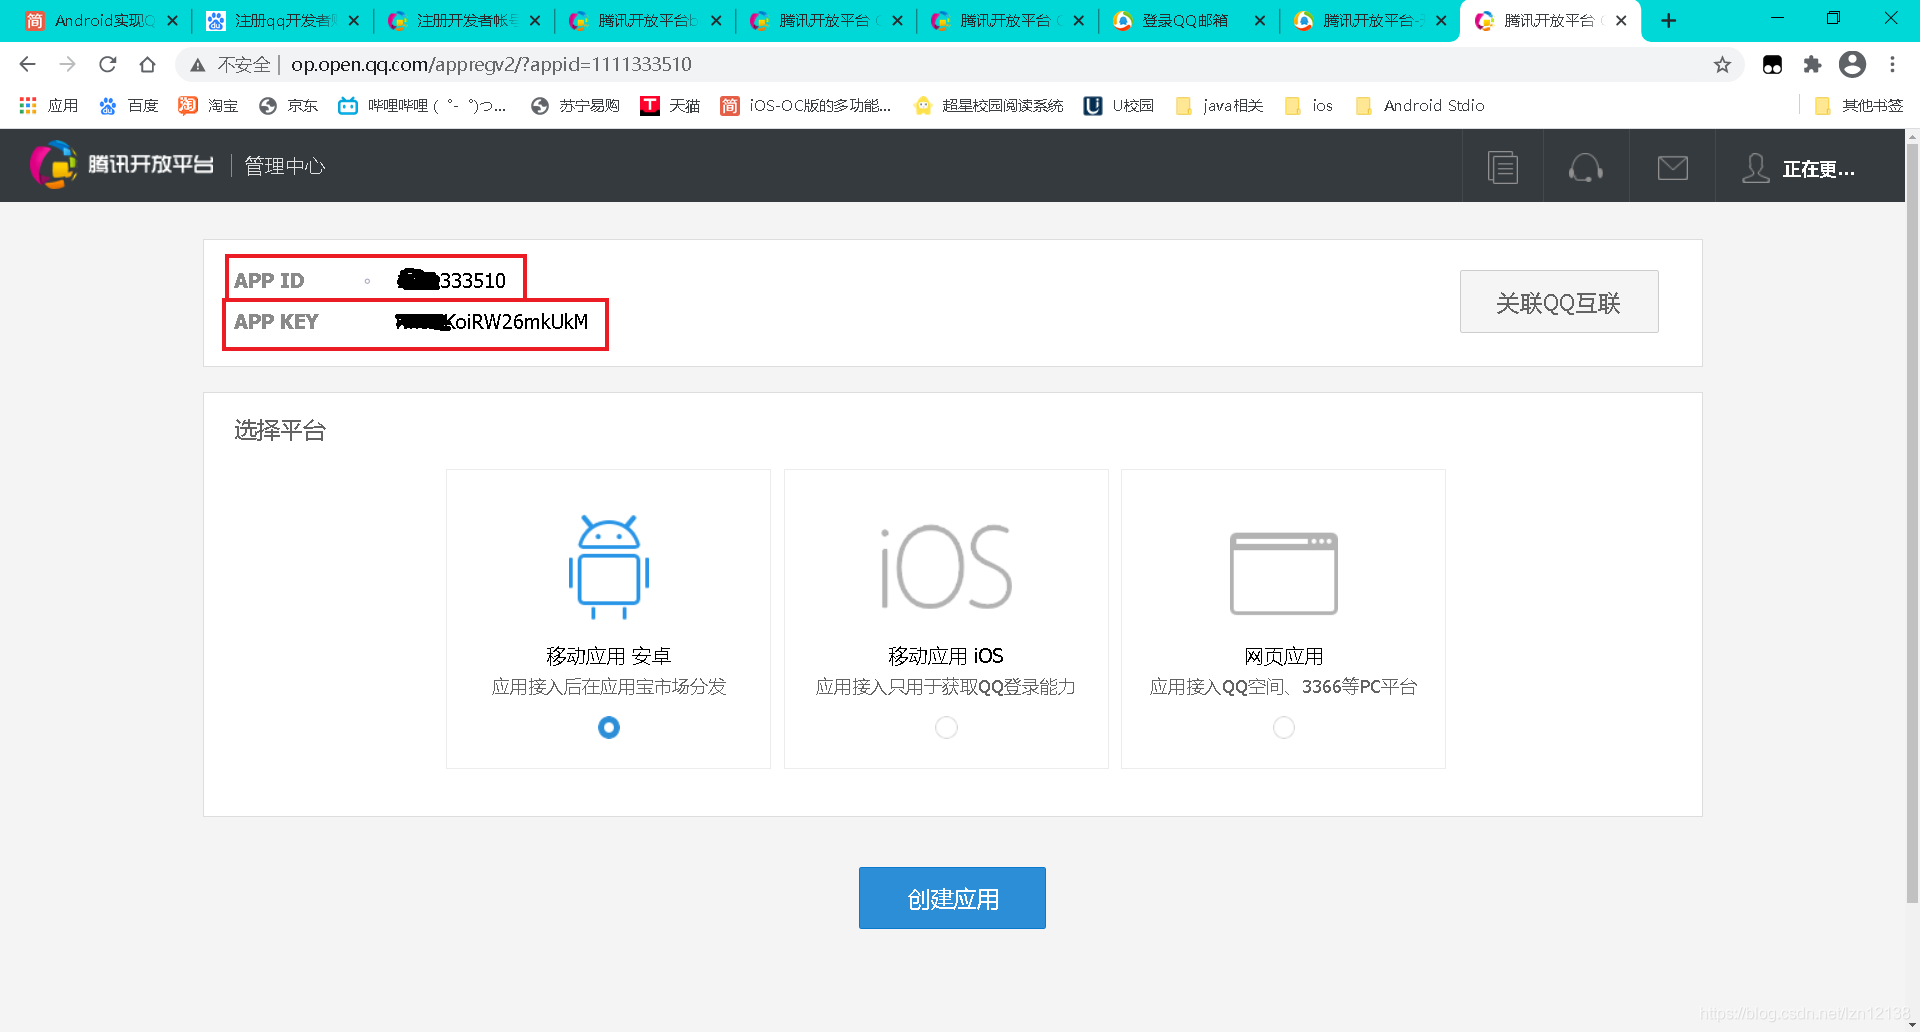Switch to the eighth tab 腾讯开放平台
Image resolution: width=1920 pixels, height=1032 pixels.
1368,20
